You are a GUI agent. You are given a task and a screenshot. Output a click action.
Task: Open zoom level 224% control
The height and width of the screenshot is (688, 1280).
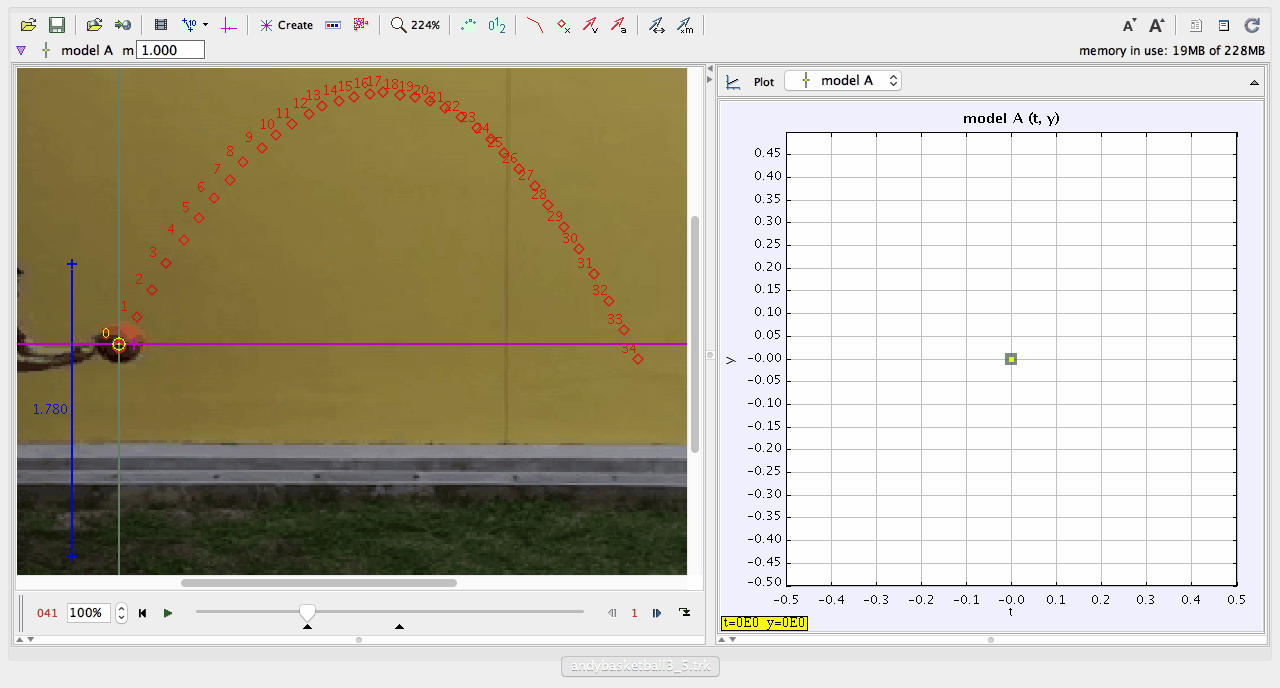(416, 25)
